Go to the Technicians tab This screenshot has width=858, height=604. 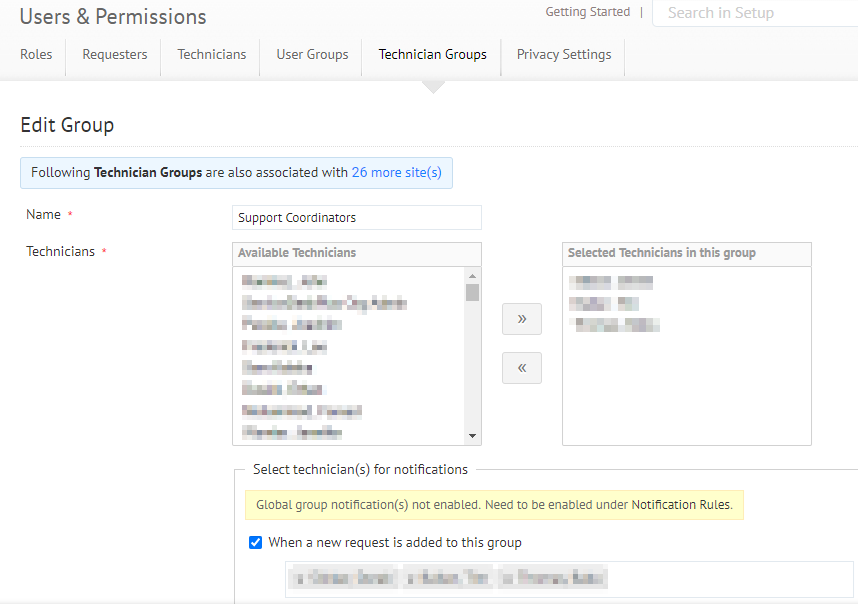point(211,54)
